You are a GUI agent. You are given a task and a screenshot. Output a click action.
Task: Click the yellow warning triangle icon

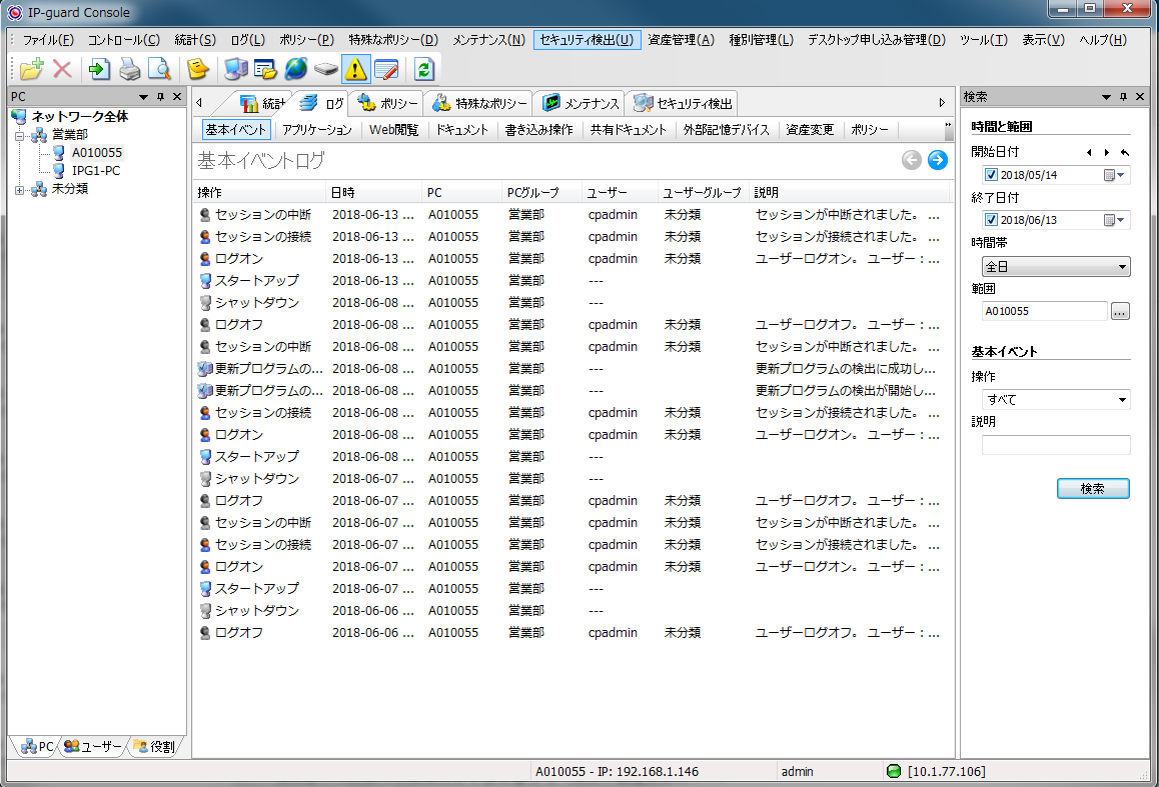[x=355, y=69]
